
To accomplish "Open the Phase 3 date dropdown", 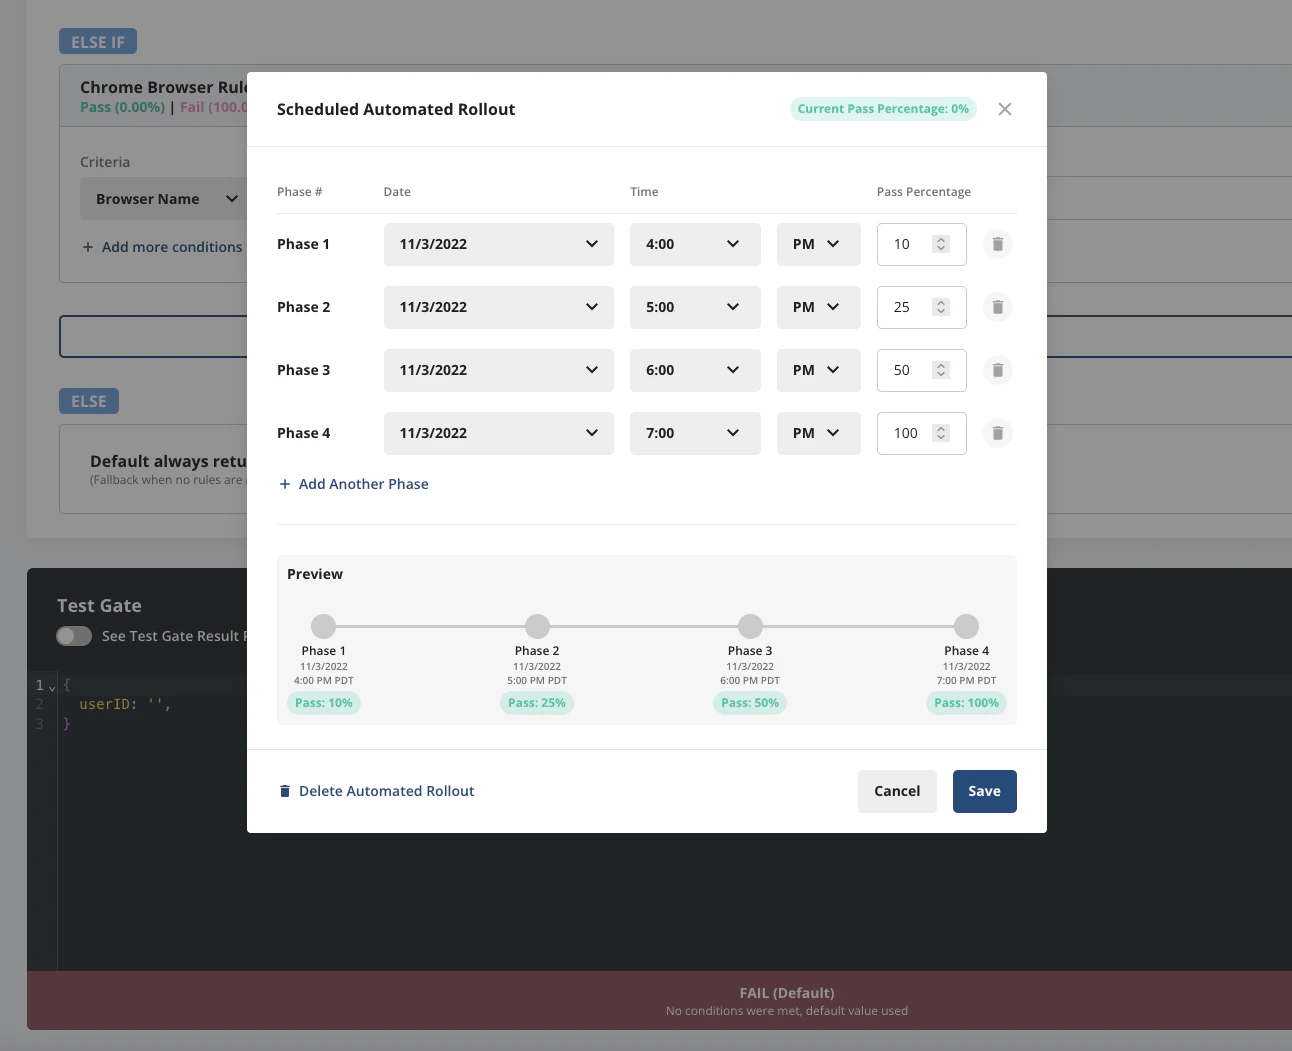I will [499, 370].
